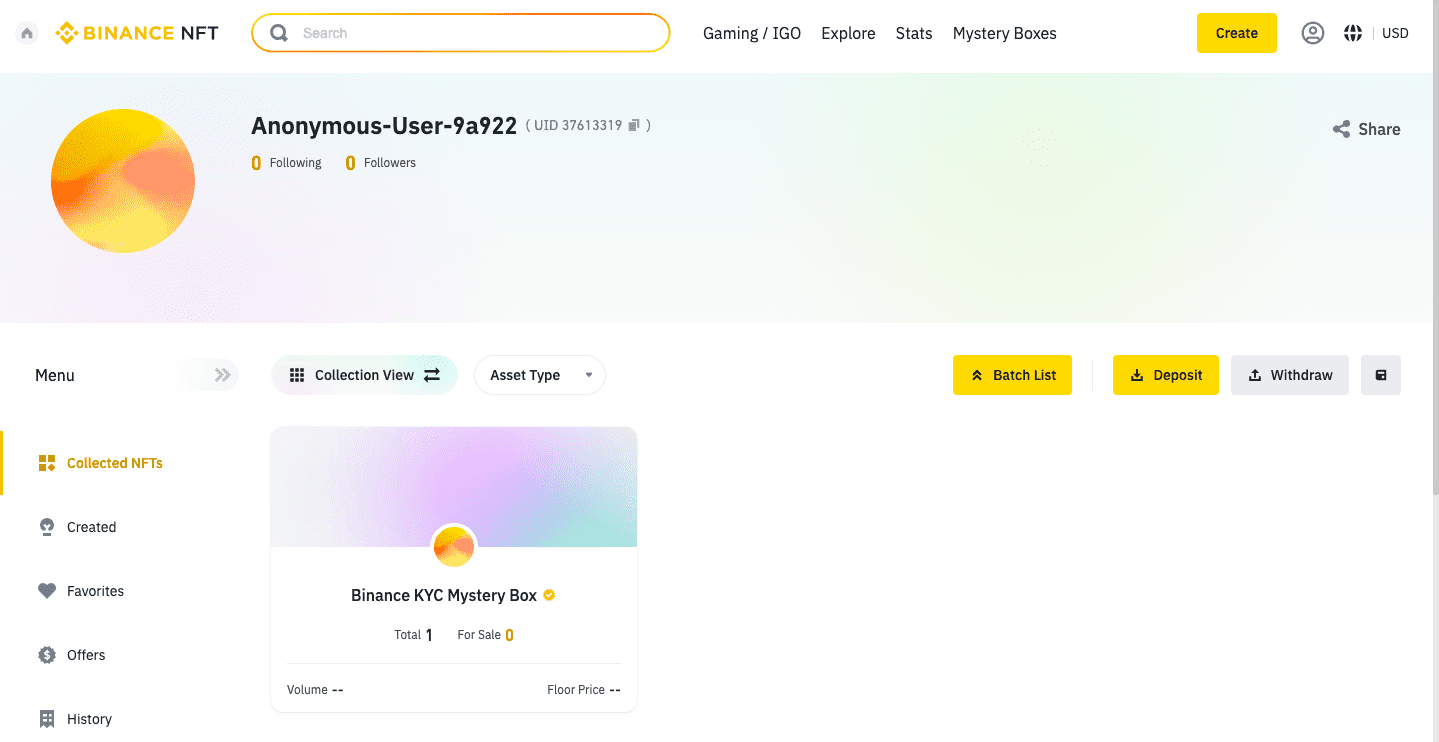
Task: Click the For Sale 0 count
Action: [485, 635]
